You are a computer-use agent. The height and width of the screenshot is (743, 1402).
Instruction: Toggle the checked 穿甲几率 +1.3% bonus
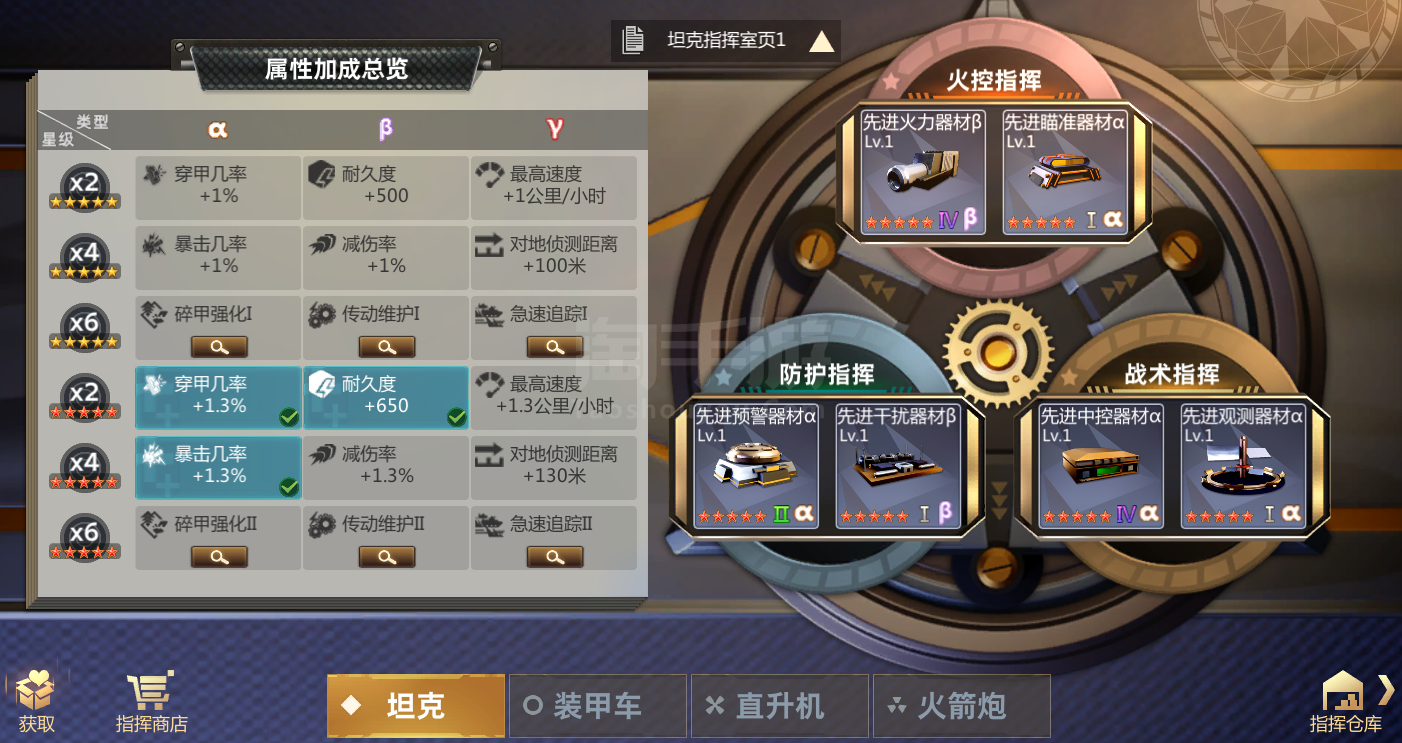(x=218, y=397)
